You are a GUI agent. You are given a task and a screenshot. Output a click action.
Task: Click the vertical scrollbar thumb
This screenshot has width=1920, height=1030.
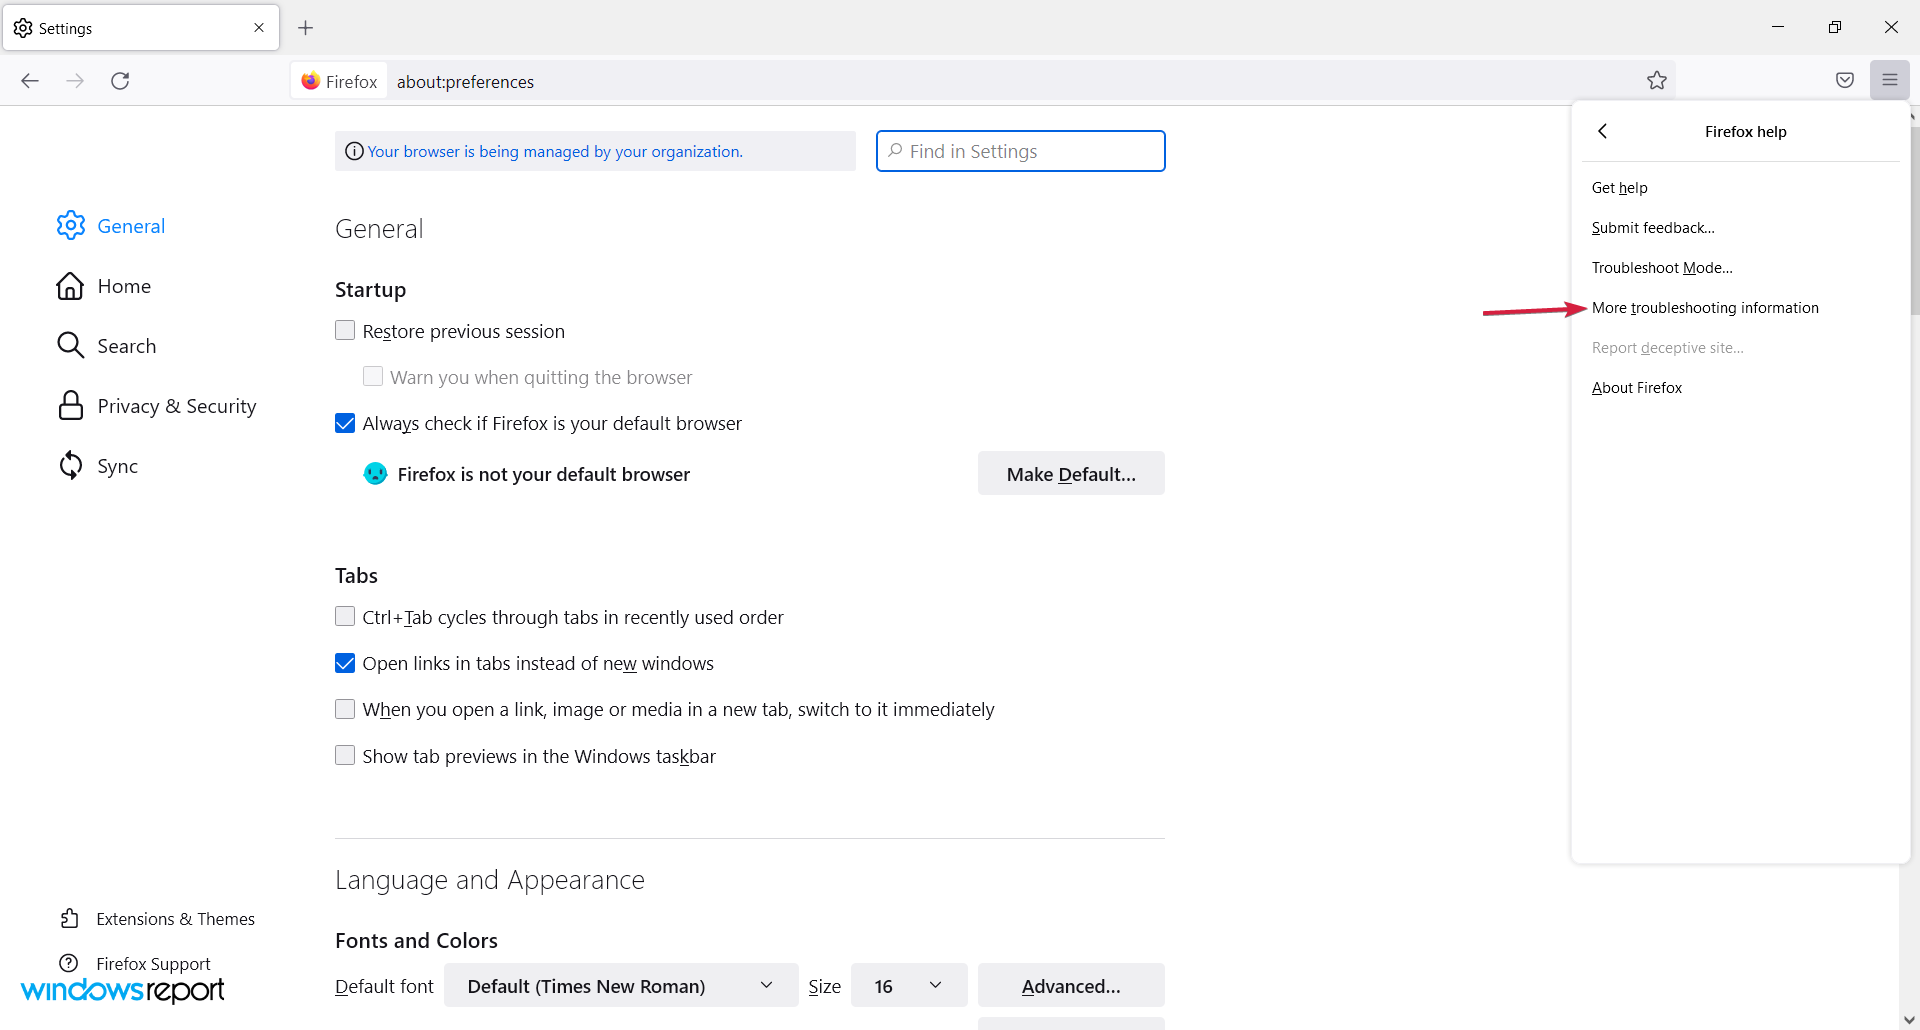point(1914,220)
